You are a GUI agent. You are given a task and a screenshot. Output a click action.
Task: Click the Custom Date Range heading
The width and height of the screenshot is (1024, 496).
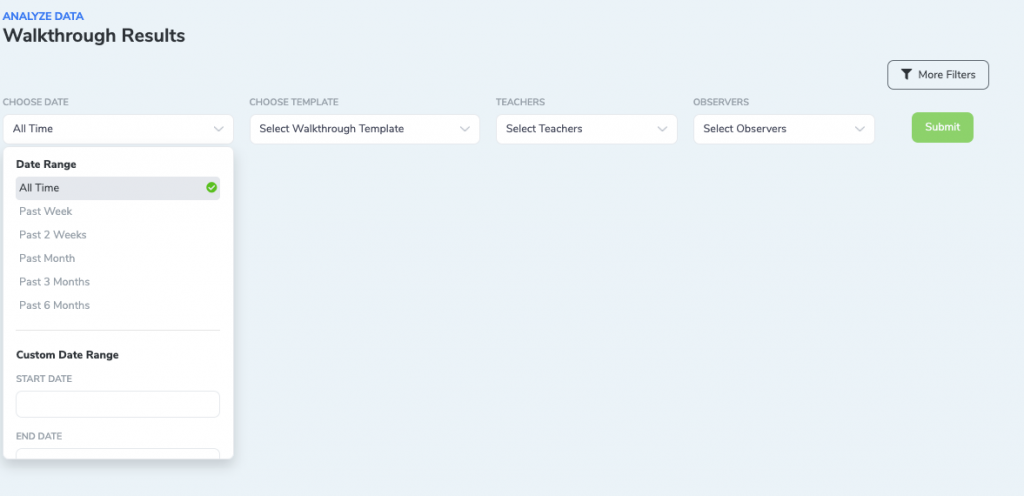pyautogui.click(x=67, y=355)
